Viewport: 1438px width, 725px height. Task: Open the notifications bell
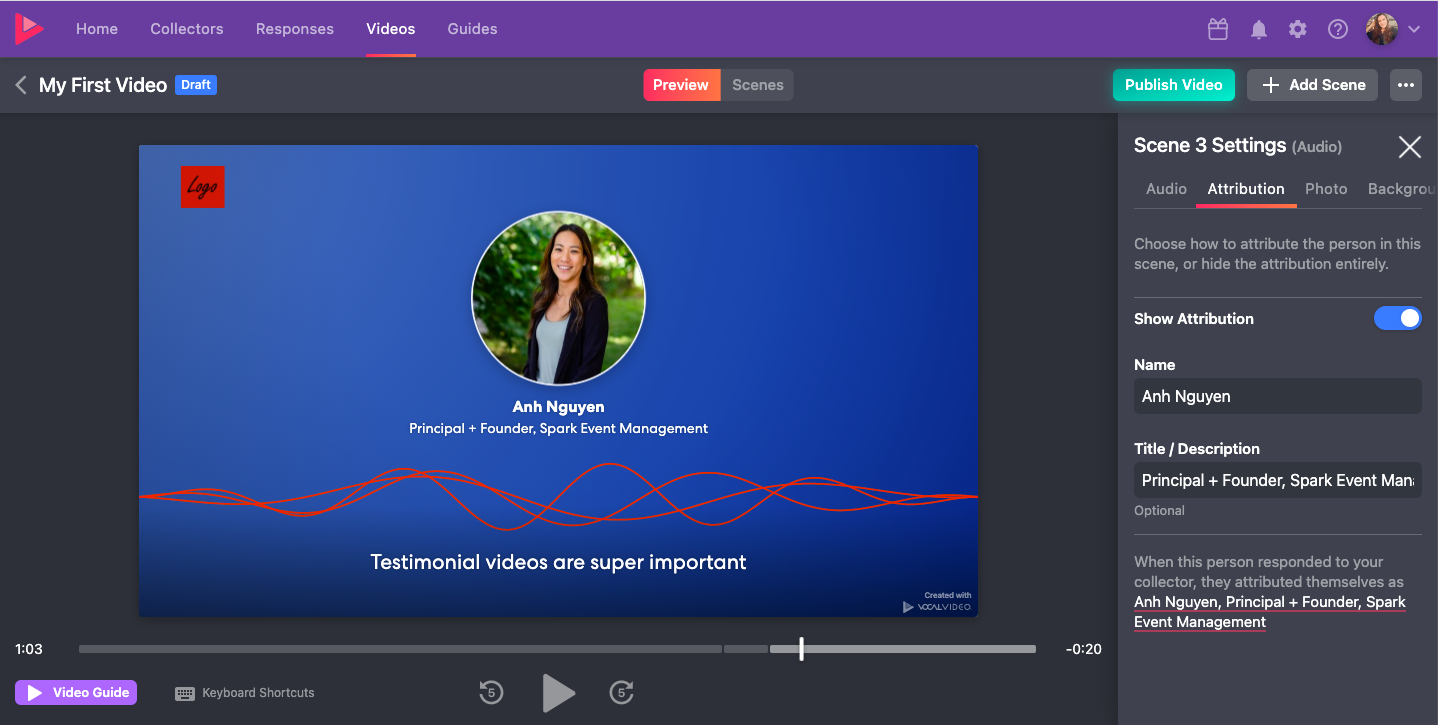pos(1259,29)
